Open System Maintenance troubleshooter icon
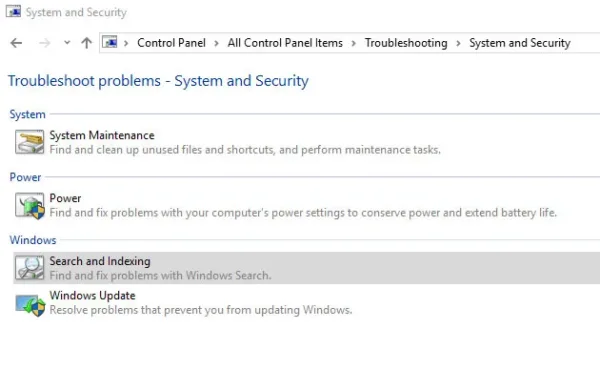 pyautogui.click(x=29, y=142)
